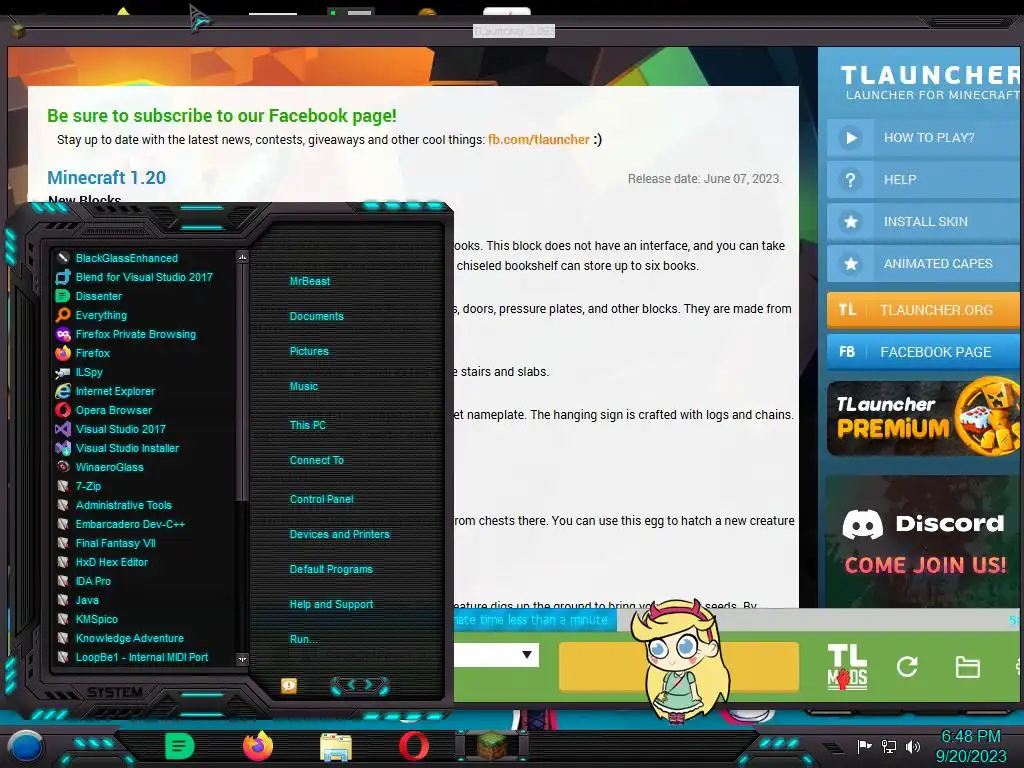
Task: Select Run... in start menu
Action: [304, 639]
